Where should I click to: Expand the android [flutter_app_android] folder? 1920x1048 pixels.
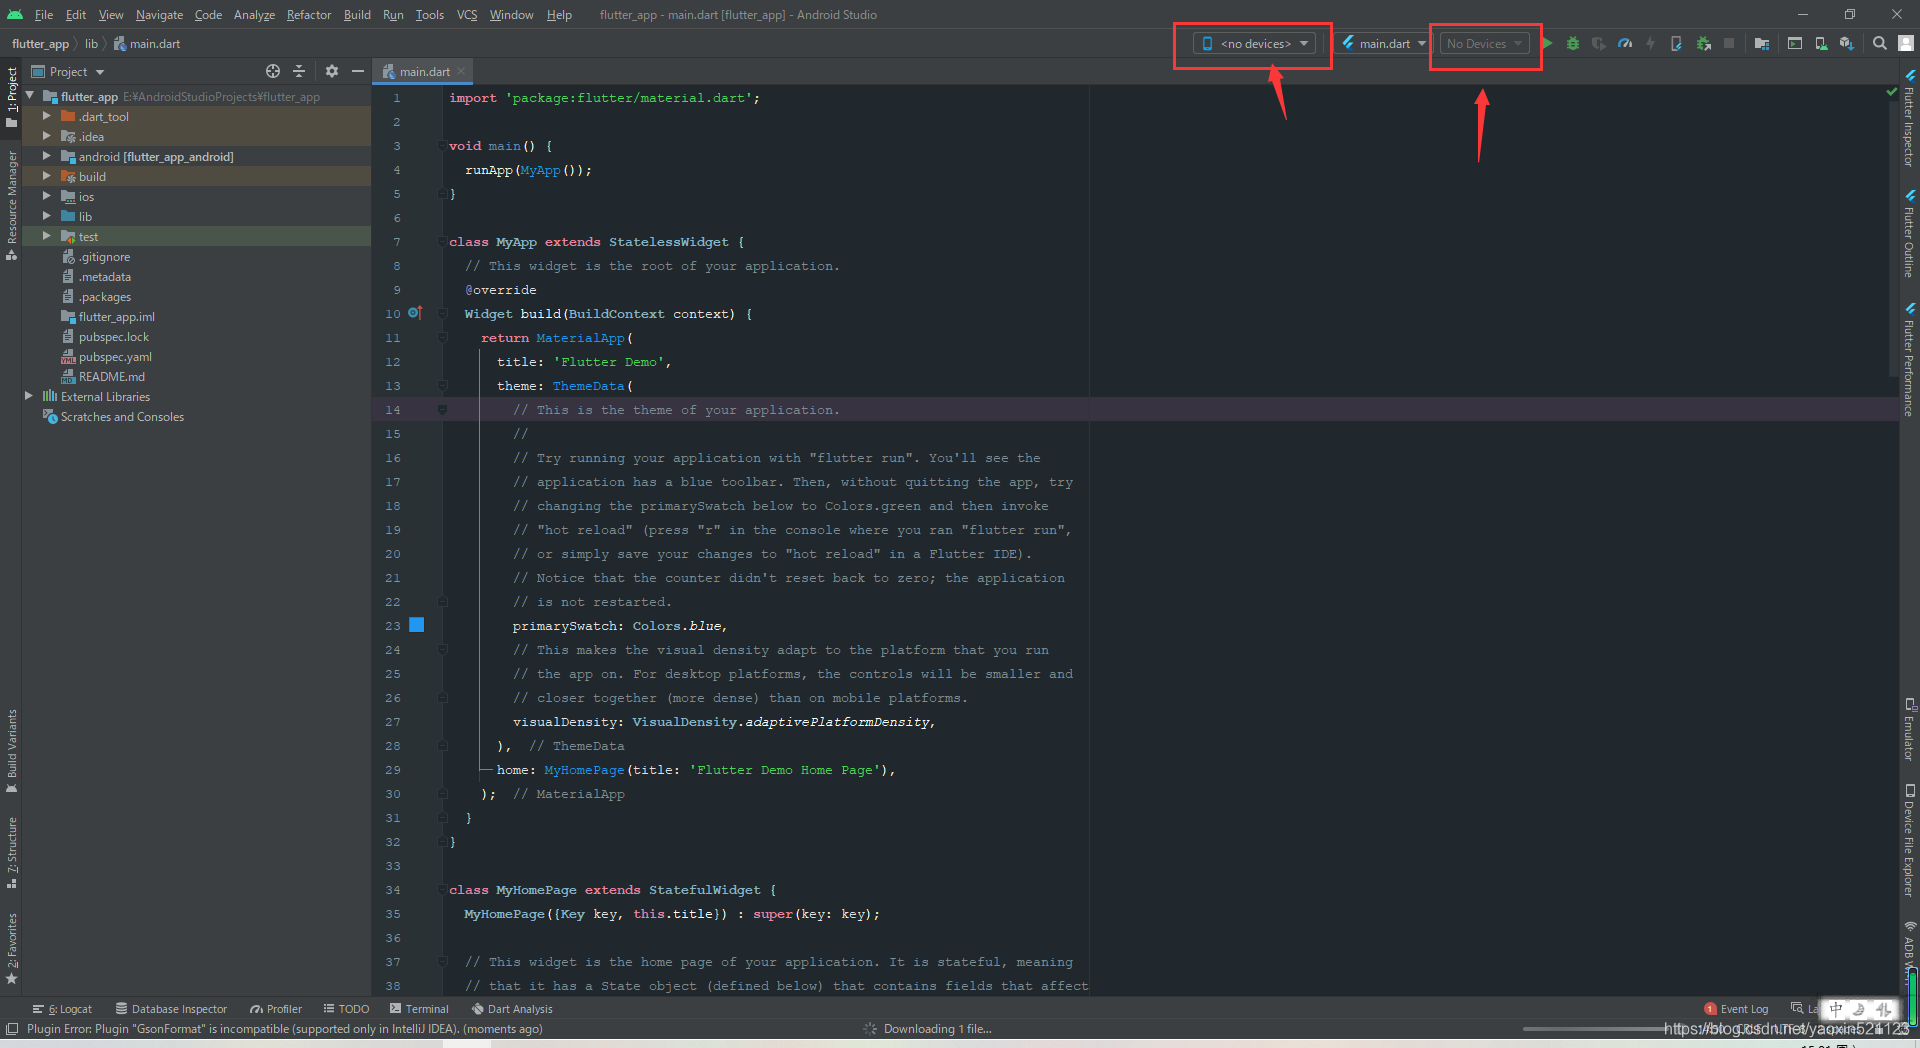[x=47, y=156]
